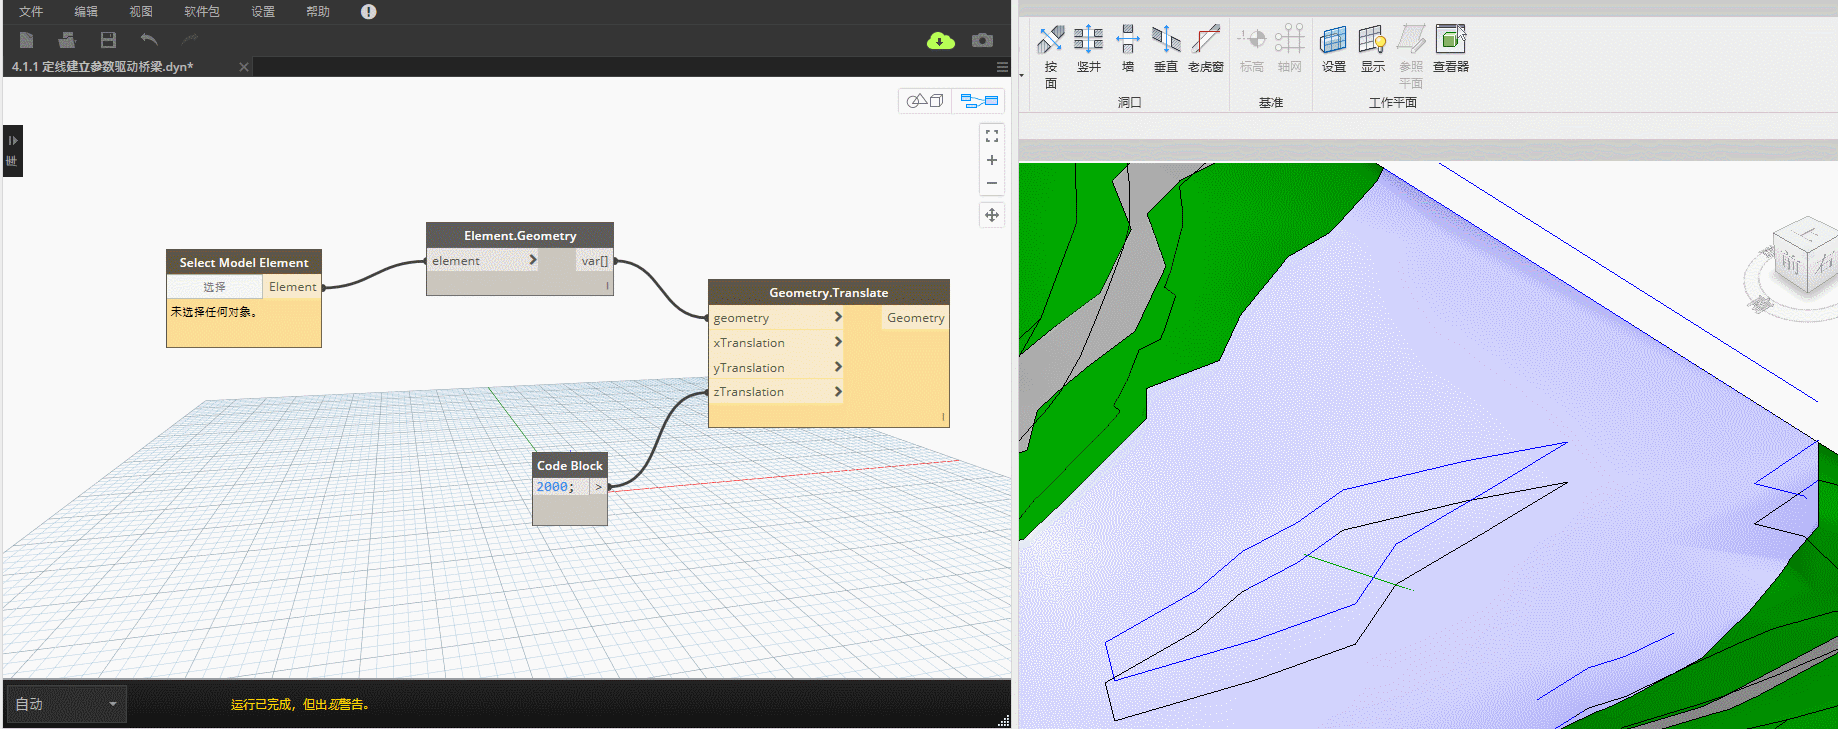Viewport: 1838px width, 729px height.
Task: Click the 2000 value in Code Block
Action: point(552,487)
